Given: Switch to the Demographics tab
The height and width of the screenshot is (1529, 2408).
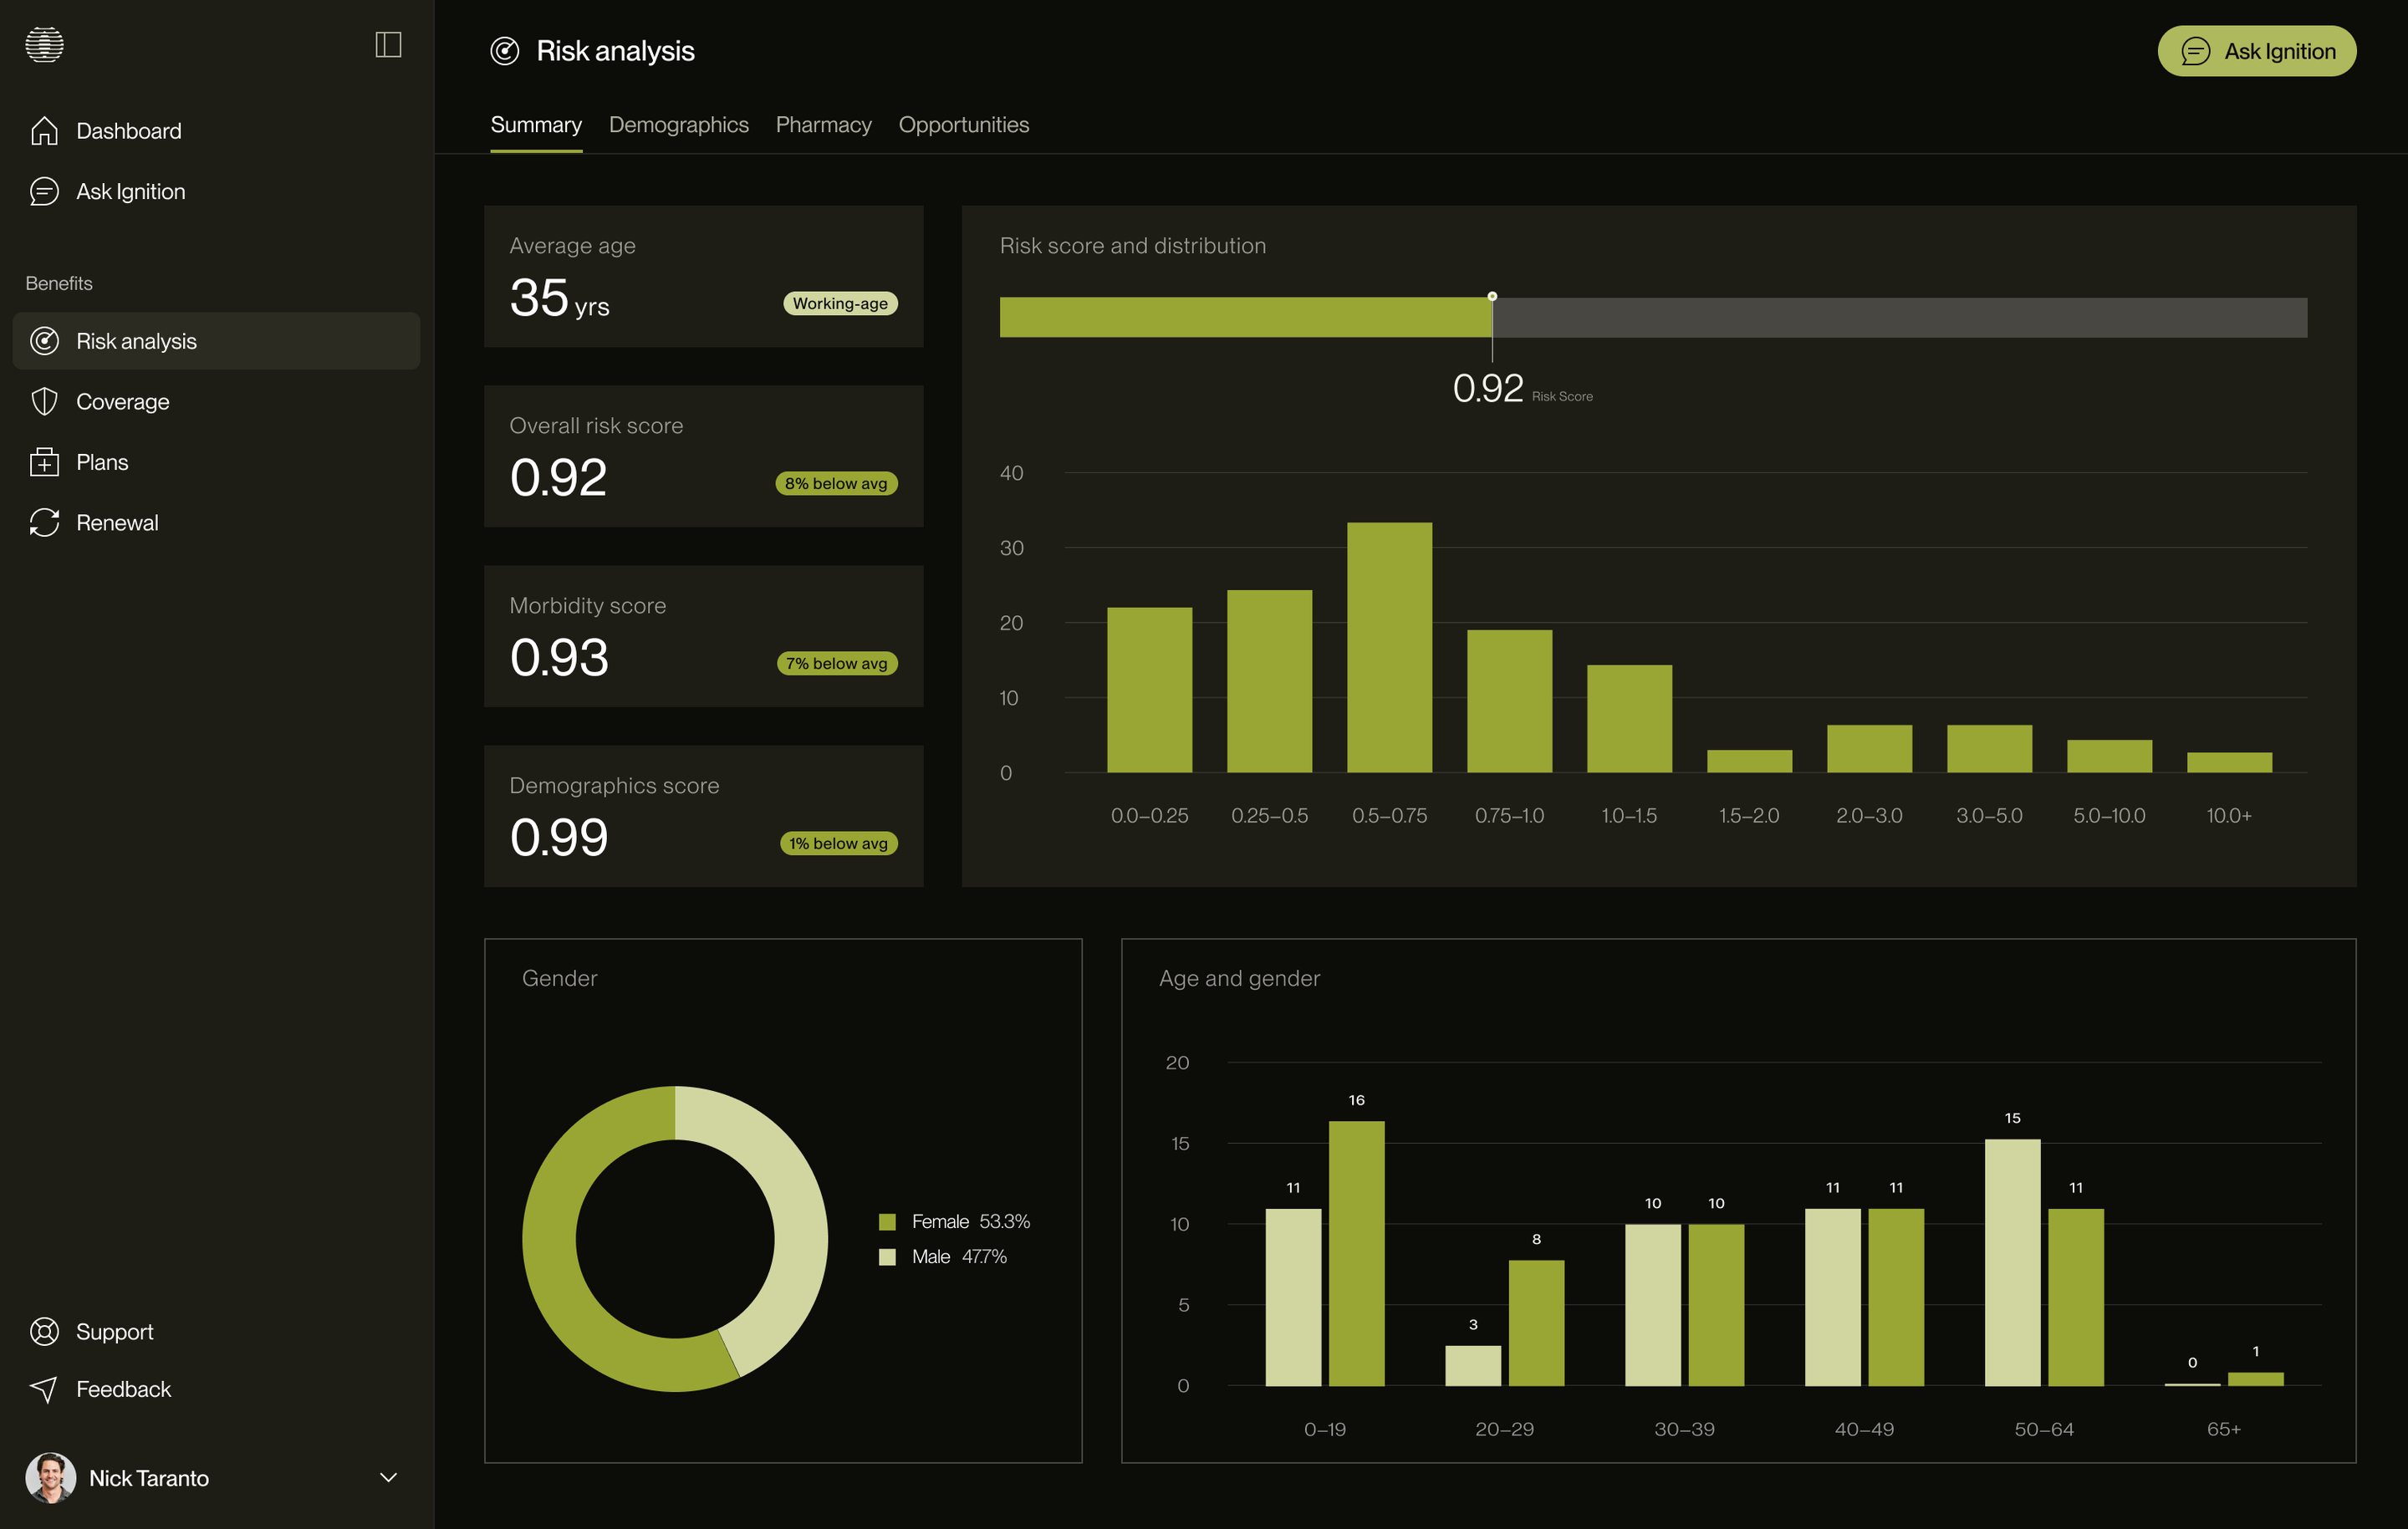Looking at the screenshot, I should tap(679, 125).
